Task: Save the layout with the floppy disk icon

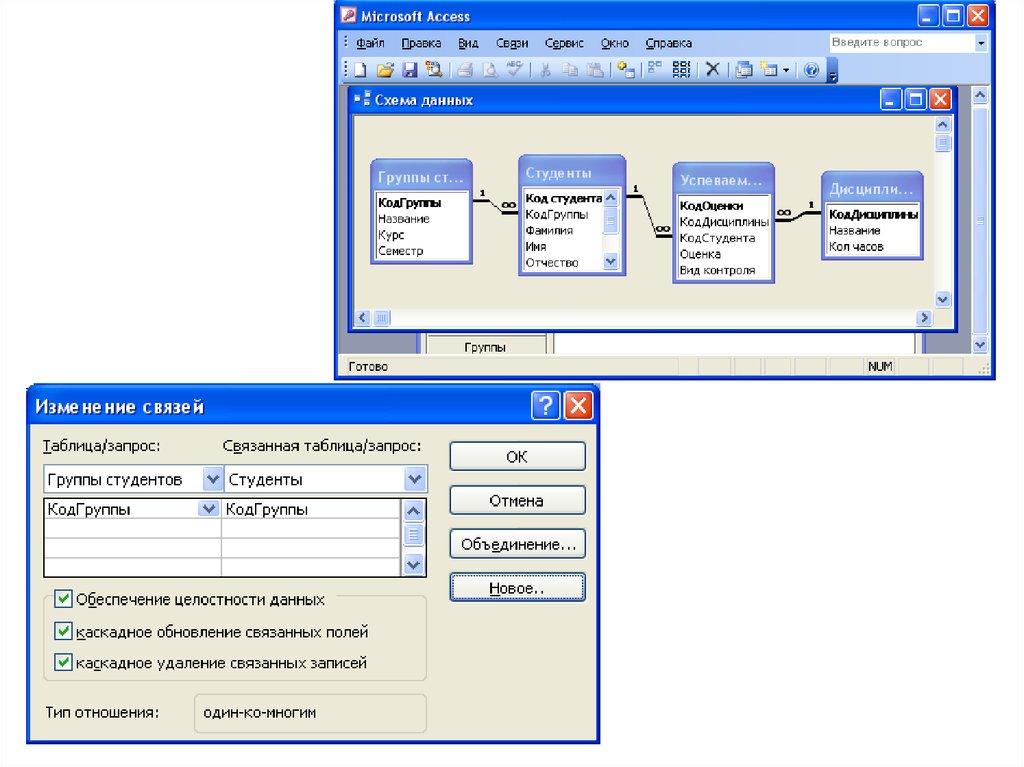Action: [409, 70]
